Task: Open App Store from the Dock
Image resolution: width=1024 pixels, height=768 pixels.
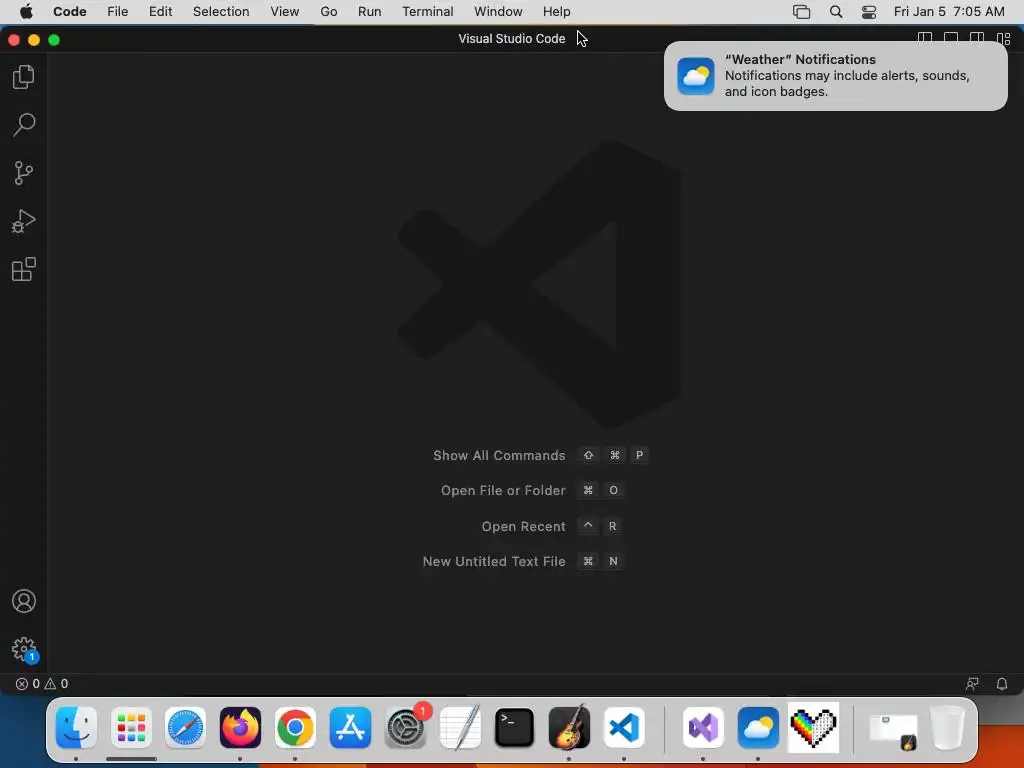Action: [350, 728]
